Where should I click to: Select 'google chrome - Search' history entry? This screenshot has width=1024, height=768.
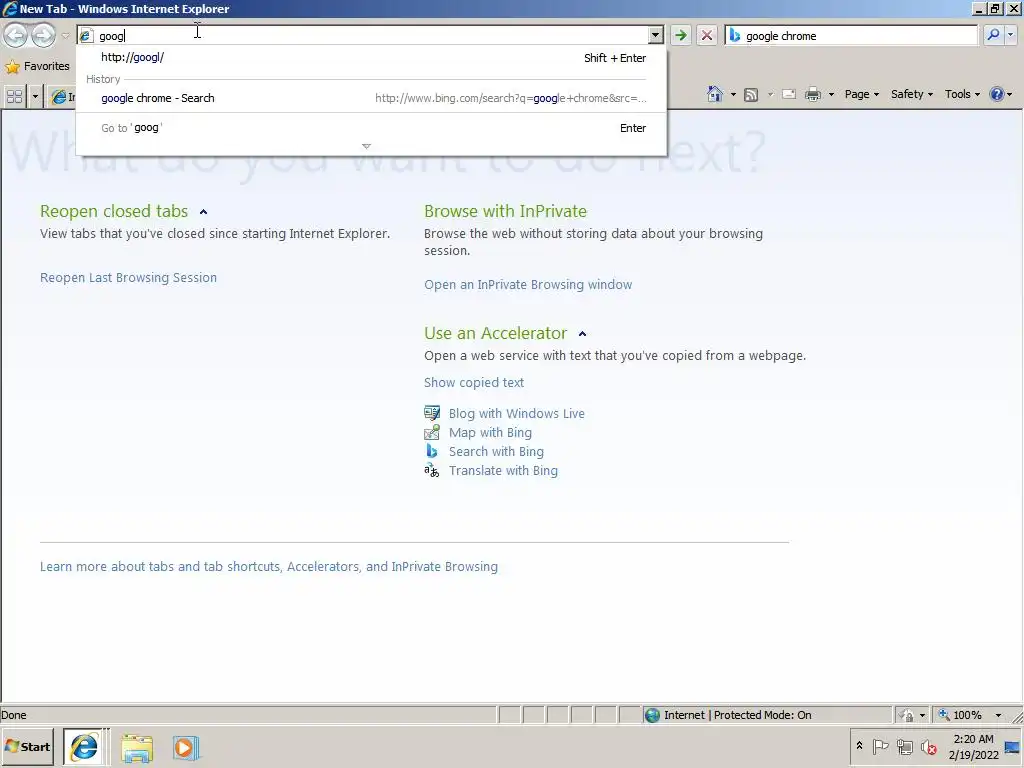[x=372, y=98]
